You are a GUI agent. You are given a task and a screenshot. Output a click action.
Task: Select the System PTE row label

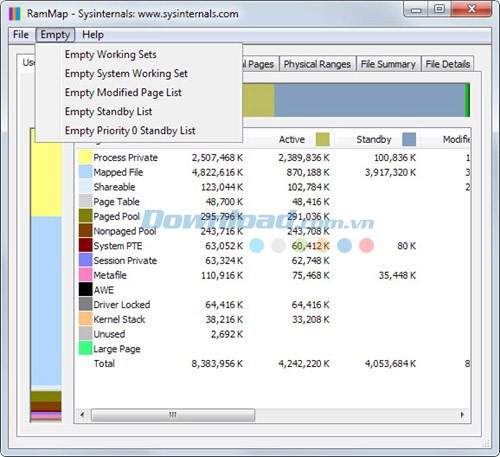click(x=118, y=246)
